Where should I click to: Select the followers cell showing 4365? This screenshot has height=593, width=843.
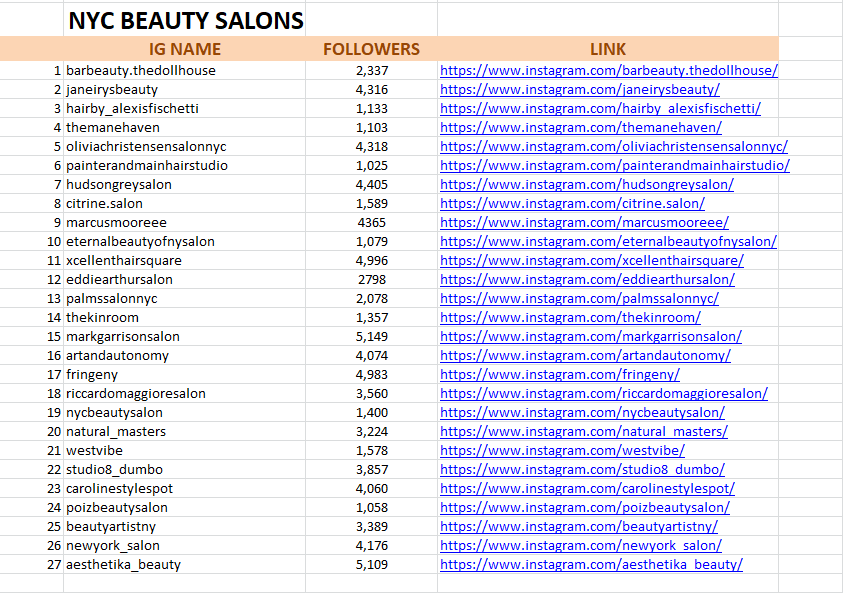pyautogui.click(x=372, y=223)
